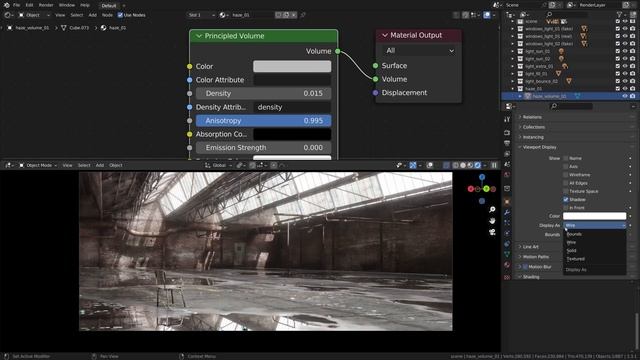The height and width of the screenshot is (360, 640).
Task: Open the Particles properties tab icon
Action: click(507, 223)
